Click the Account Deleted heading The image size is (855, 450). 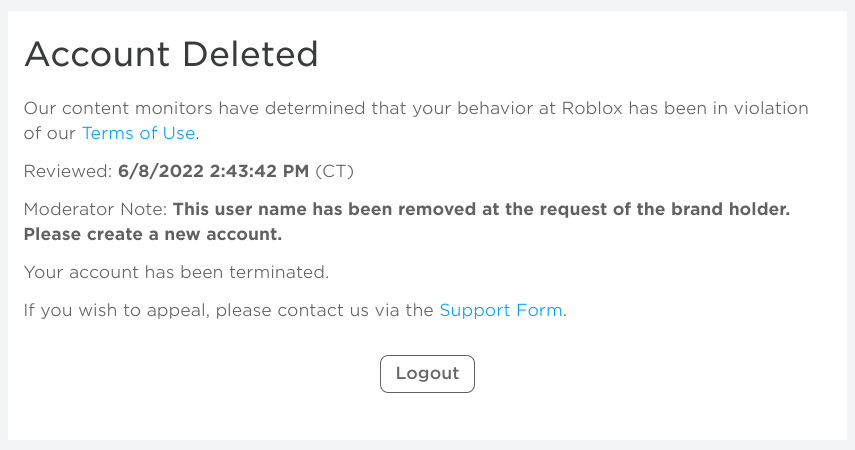pyautogui.click(x=171, y=54)
